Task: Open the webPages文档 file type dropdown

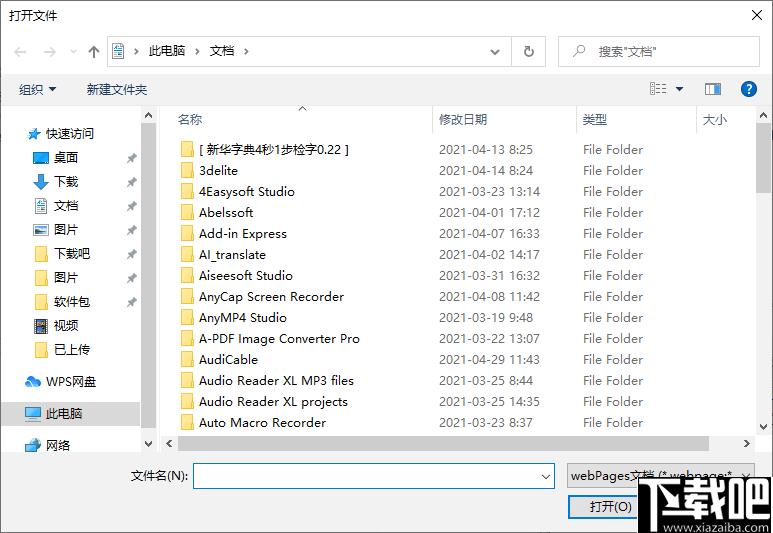Action: pyautogui.click(x=660, y=476)
